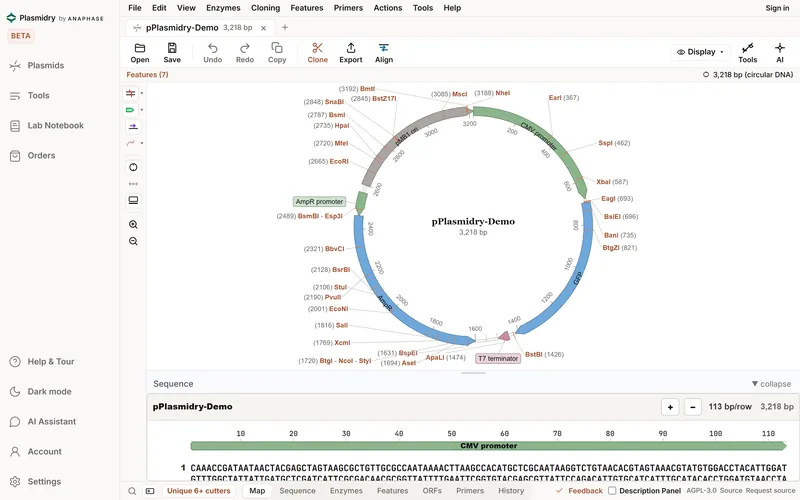Zoom out of the plasmid map
The image size is (800, 500).
[x=133, y=241]
